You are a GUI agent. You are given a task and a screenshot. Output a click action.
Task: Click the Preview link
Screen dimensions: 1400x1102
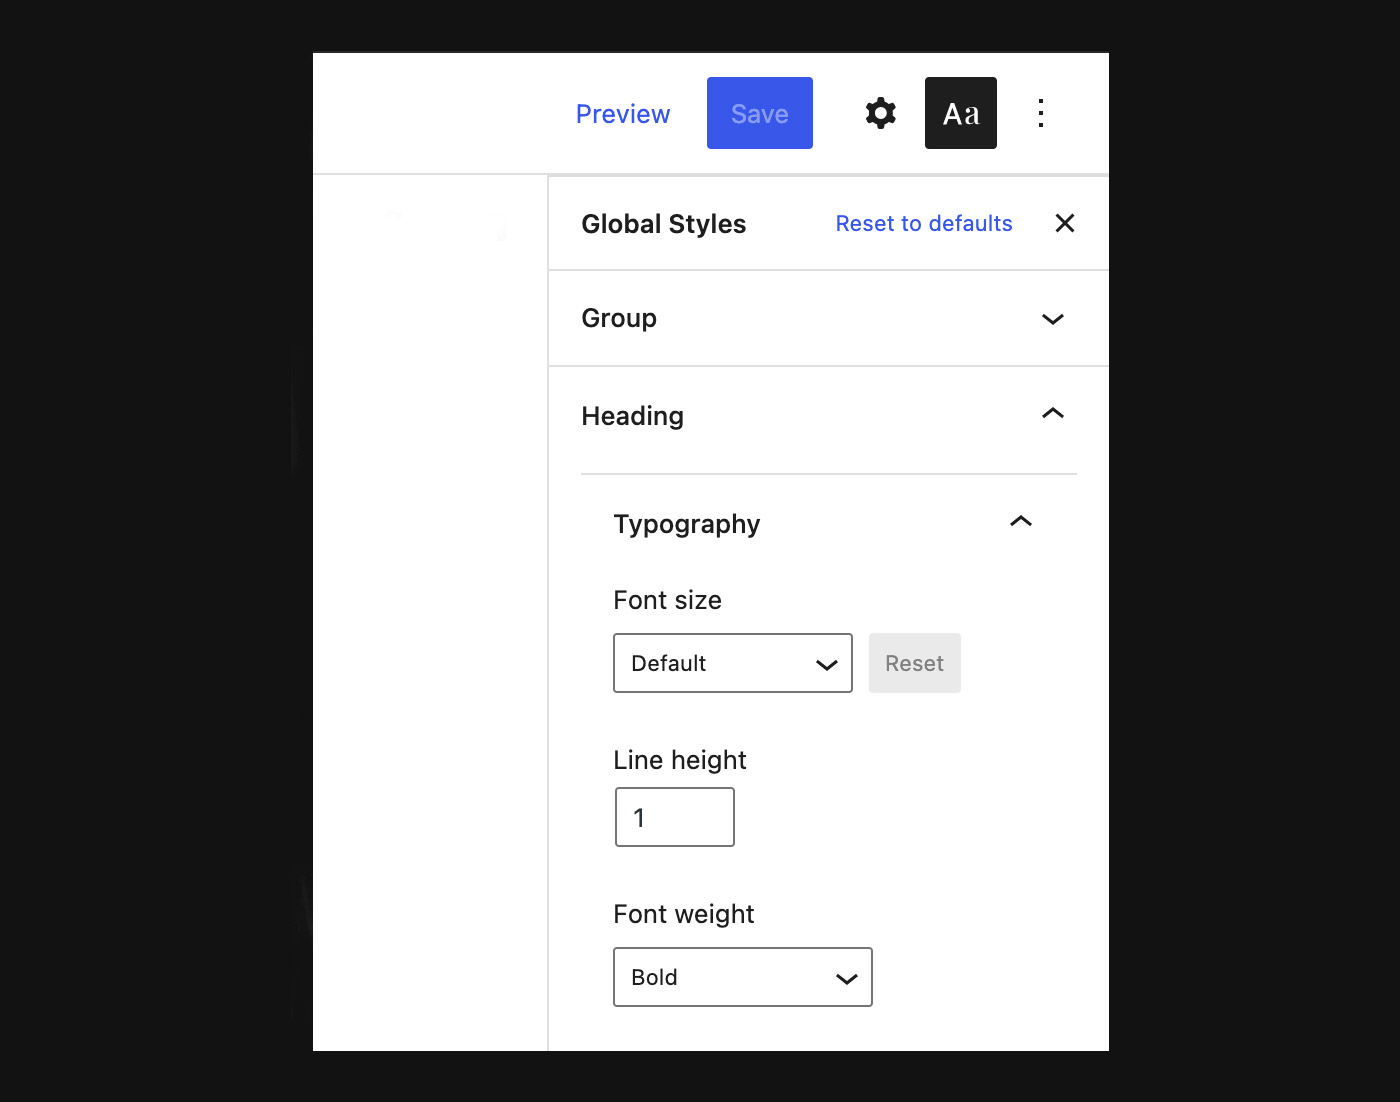point(623,114)
